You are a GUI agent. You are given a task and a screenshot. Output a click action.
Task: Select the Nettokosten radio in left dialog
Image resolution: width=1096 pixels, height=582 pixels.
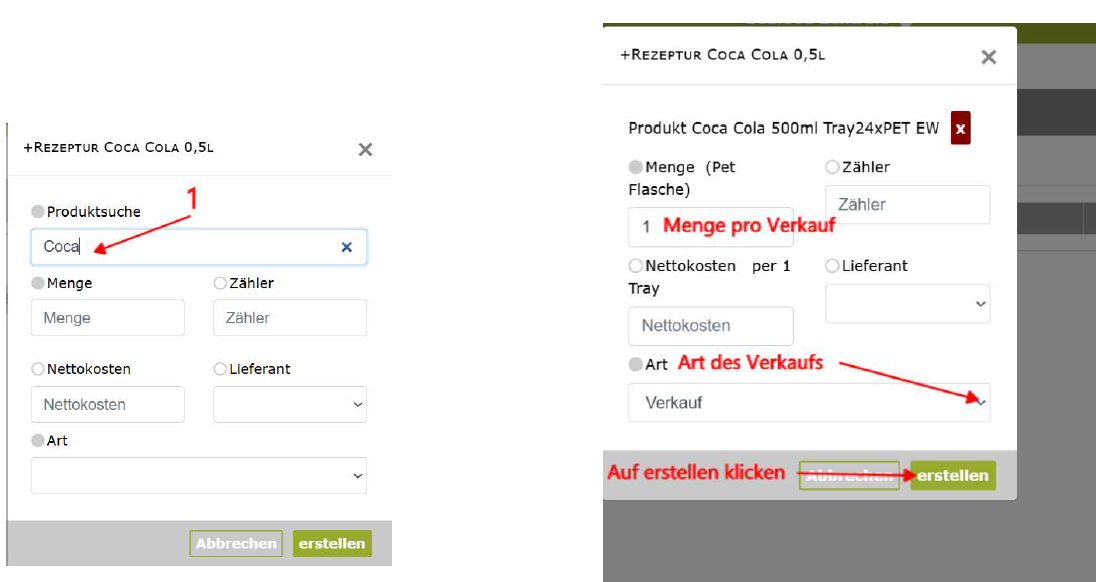click(x=38, y=369)
